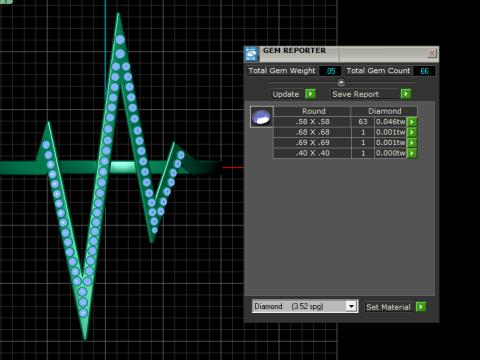Click the Round column header
The width and height of the screenshot is (480, 360).
coord(313,111)
